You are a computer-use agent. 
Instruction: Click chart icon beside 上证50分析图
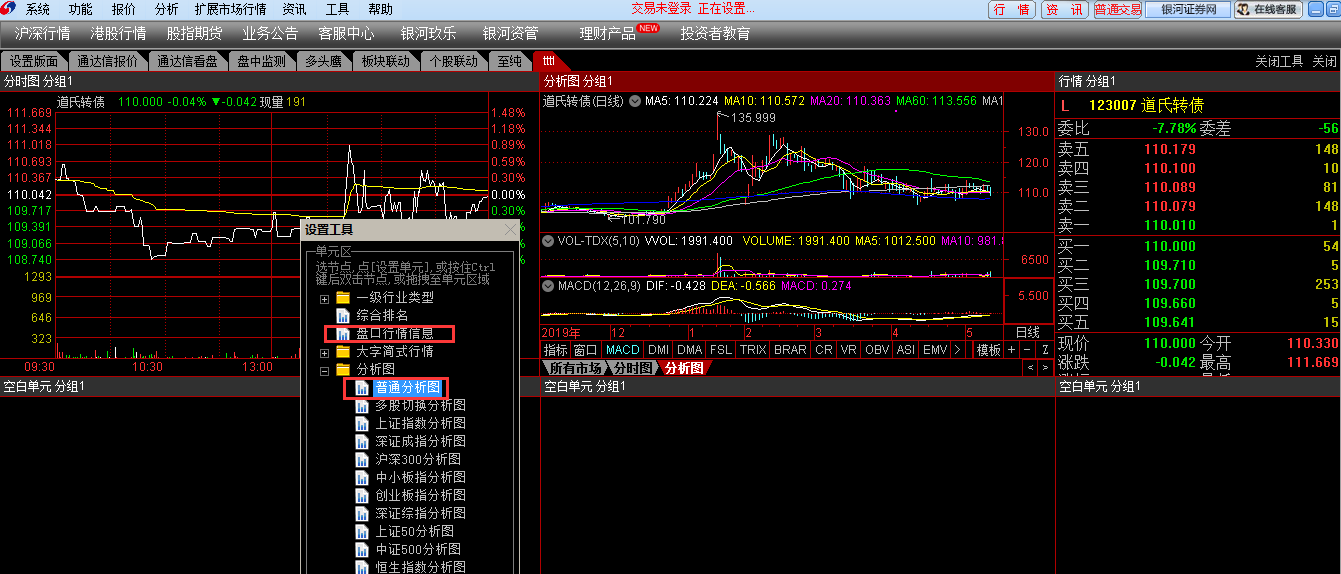[x=362, y=532]
